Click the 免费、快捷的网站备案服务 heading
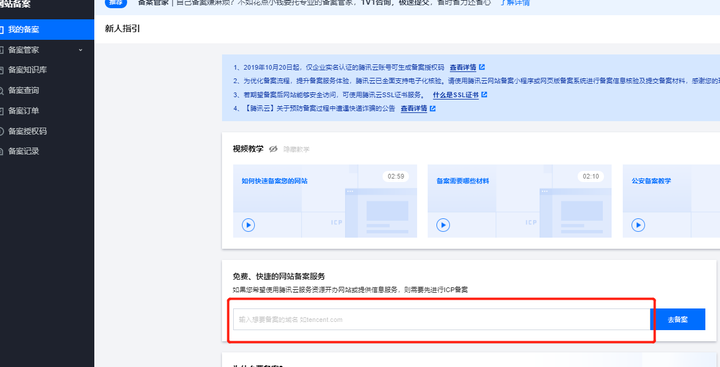Viewport: 720px width, 367px height. [x=279, y=277]
